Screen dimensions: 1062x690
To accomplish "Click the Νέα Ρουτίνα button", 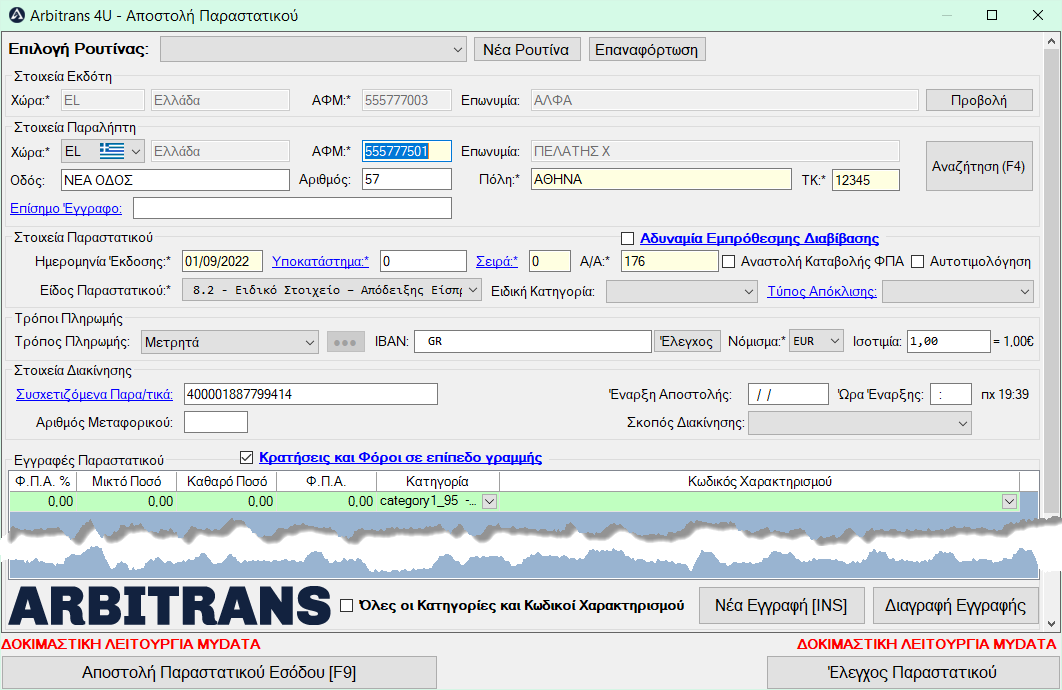I will [x=526, y=49].
